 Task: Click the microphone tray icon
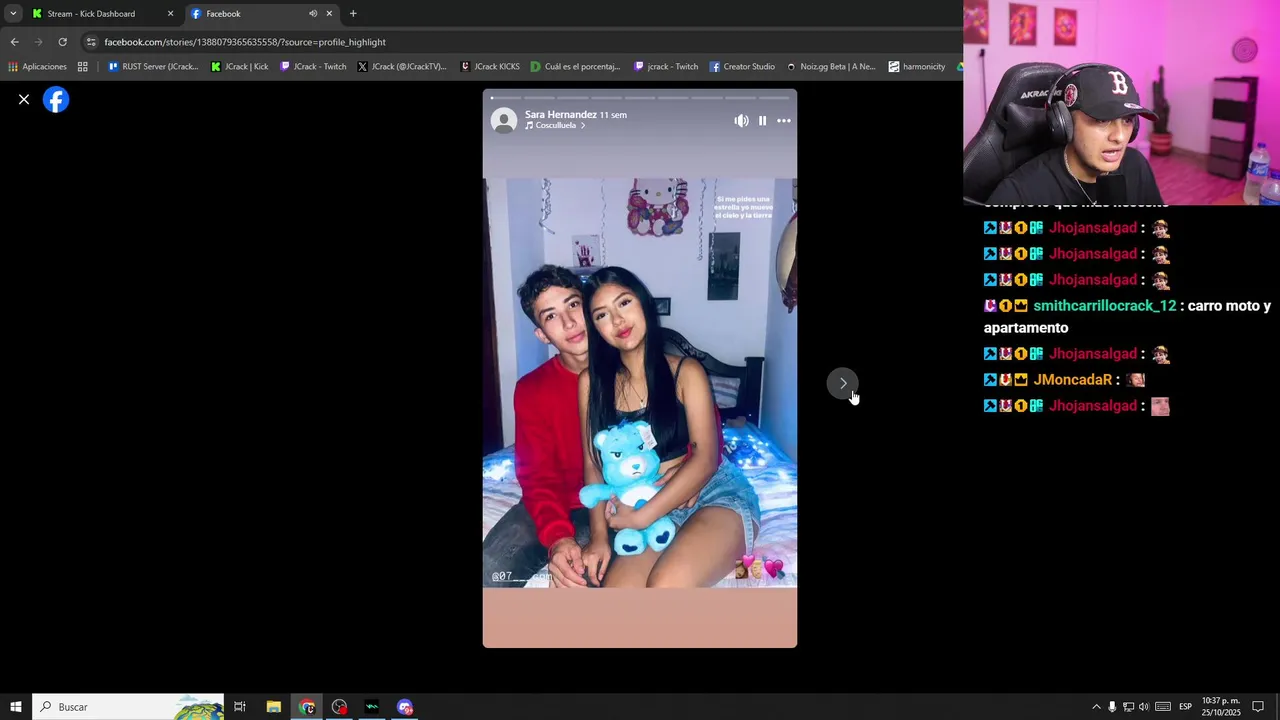click(x=1112, y=707)
